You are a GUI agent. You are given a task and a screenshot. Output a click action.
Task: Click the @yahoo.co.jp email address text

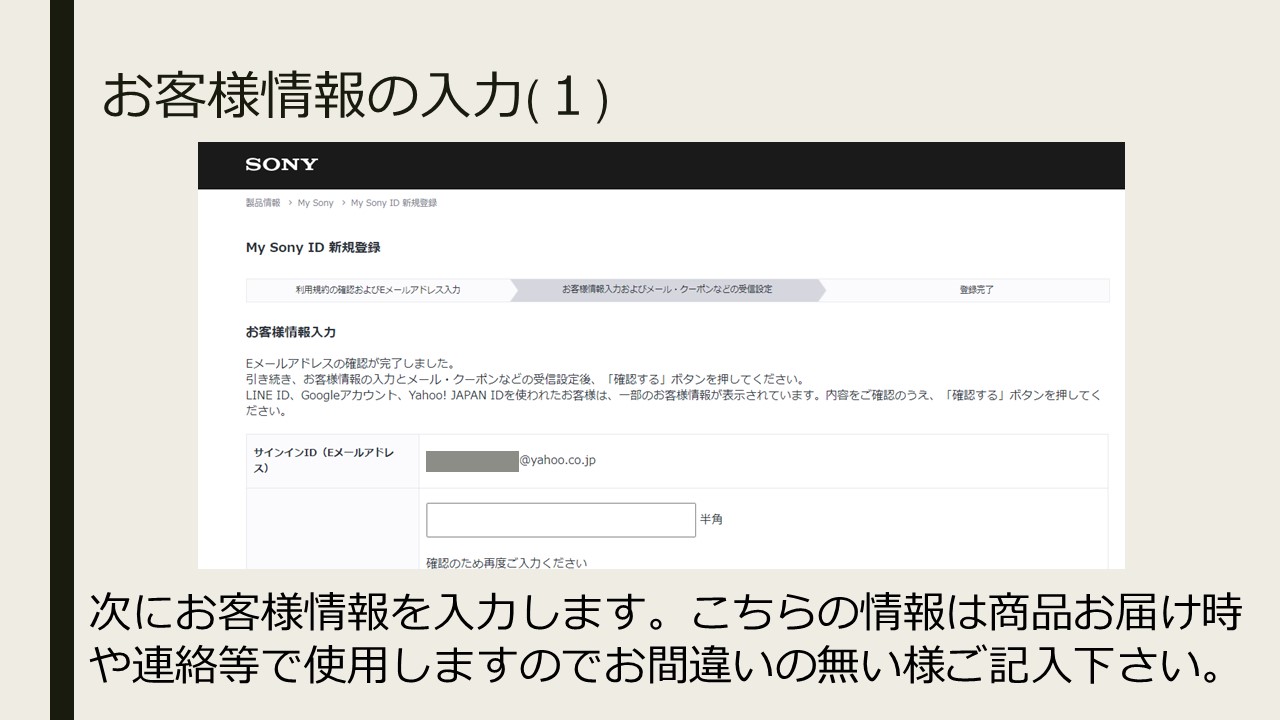pyautogui.click(x=557, y=461)
